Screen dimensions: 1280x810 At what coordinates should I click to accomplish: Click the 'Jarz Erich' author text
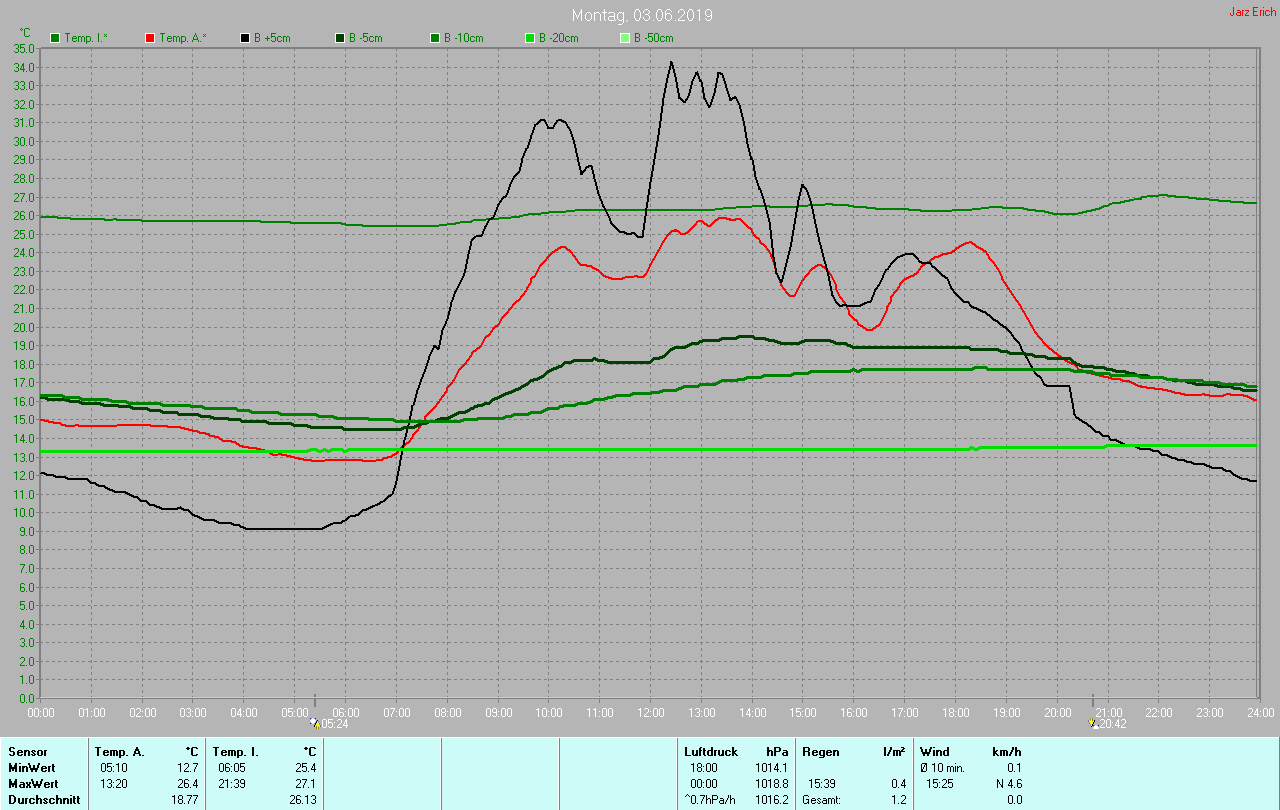coord(1252,12)
